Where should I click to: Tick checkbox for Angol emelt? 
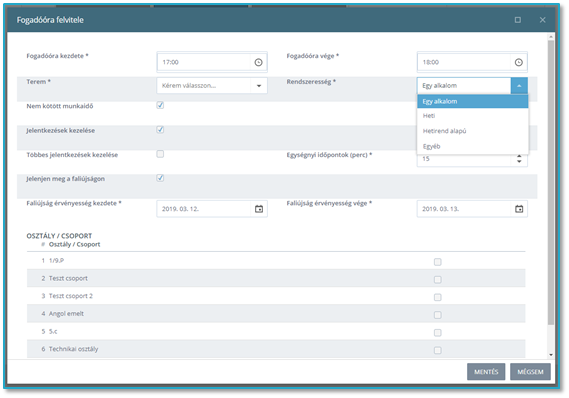[438, 315]
